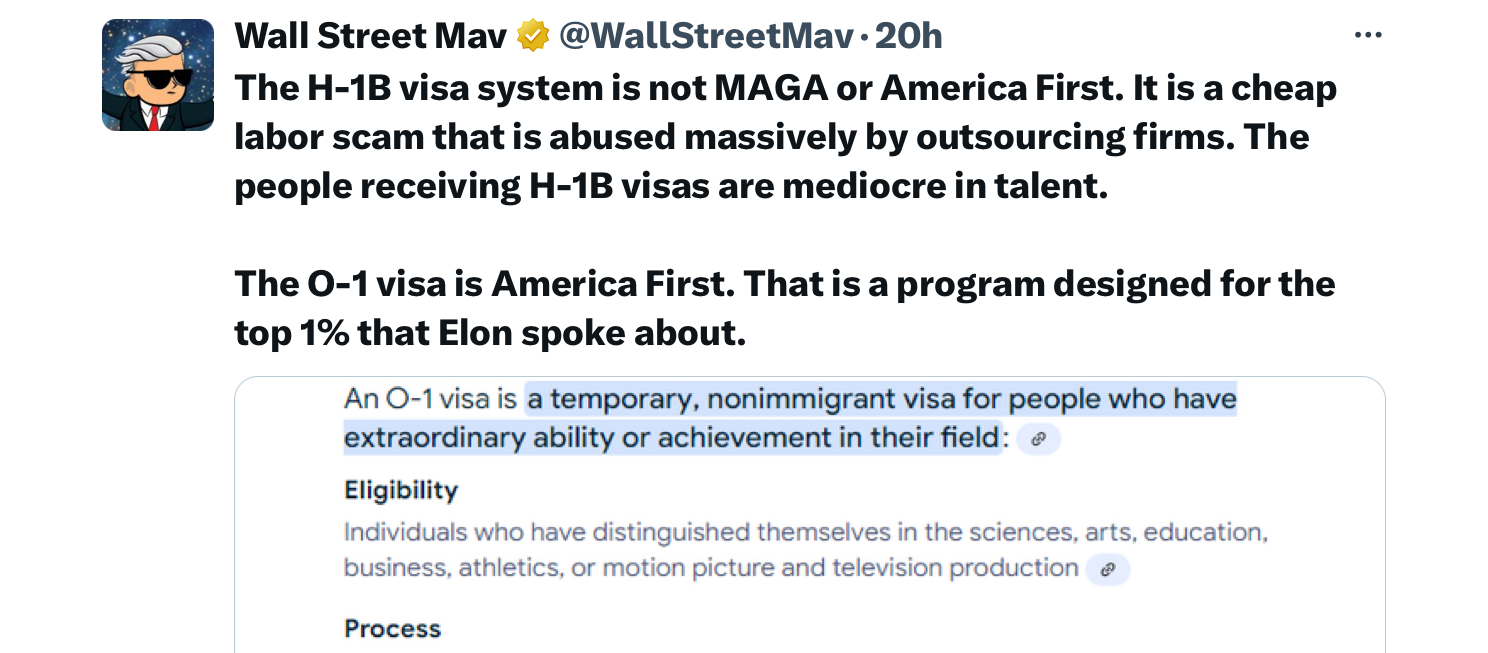Select the Eligibility heading
1488x653 pixels.
[x=401, y=491]
